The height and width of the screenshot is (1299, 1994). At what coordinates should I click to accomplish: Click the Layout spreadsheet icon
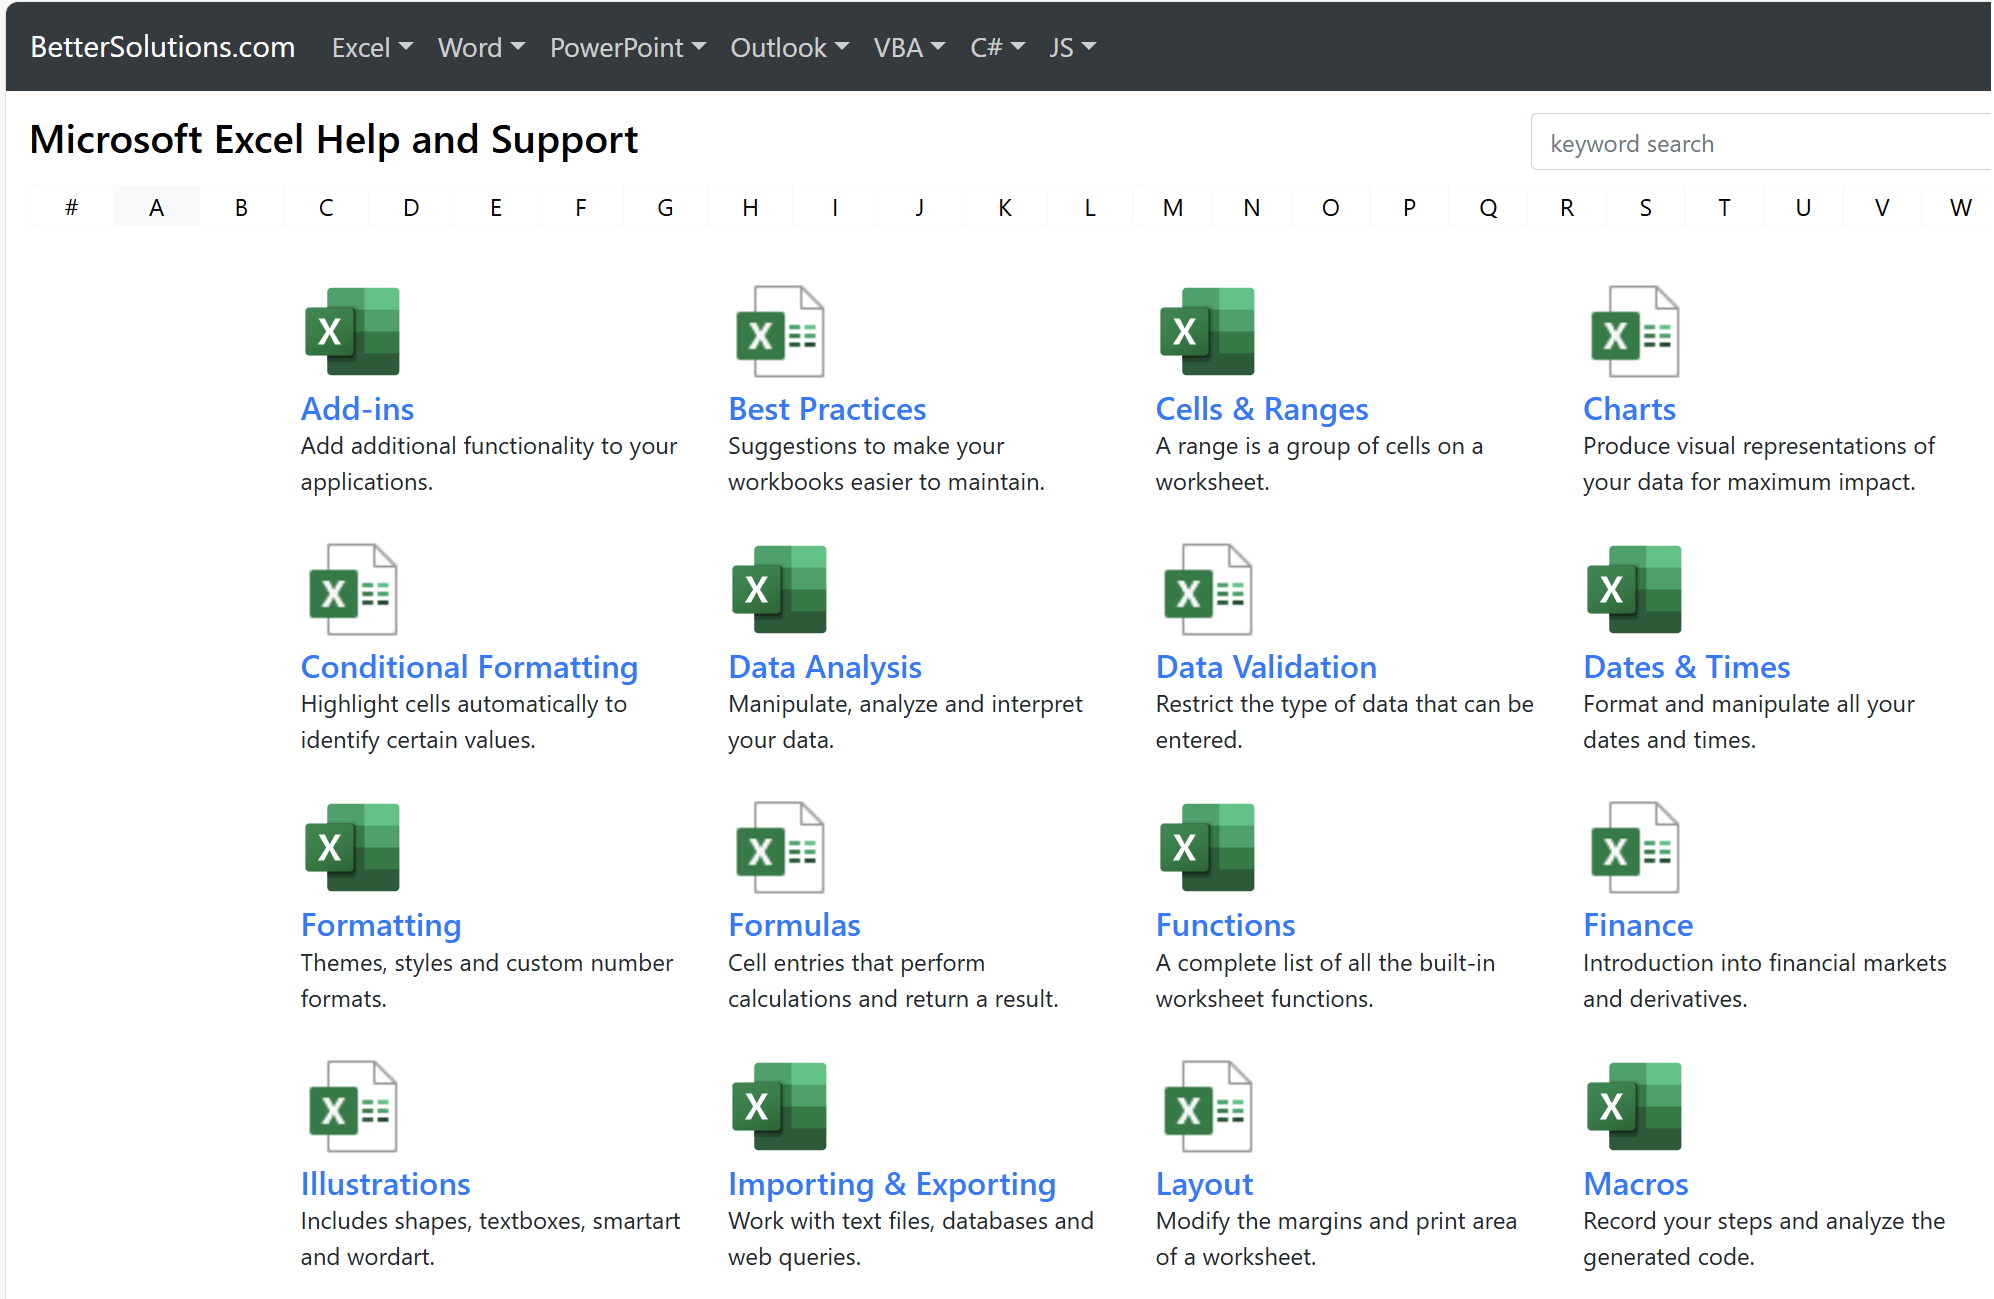click(x=1208, y=1107)
